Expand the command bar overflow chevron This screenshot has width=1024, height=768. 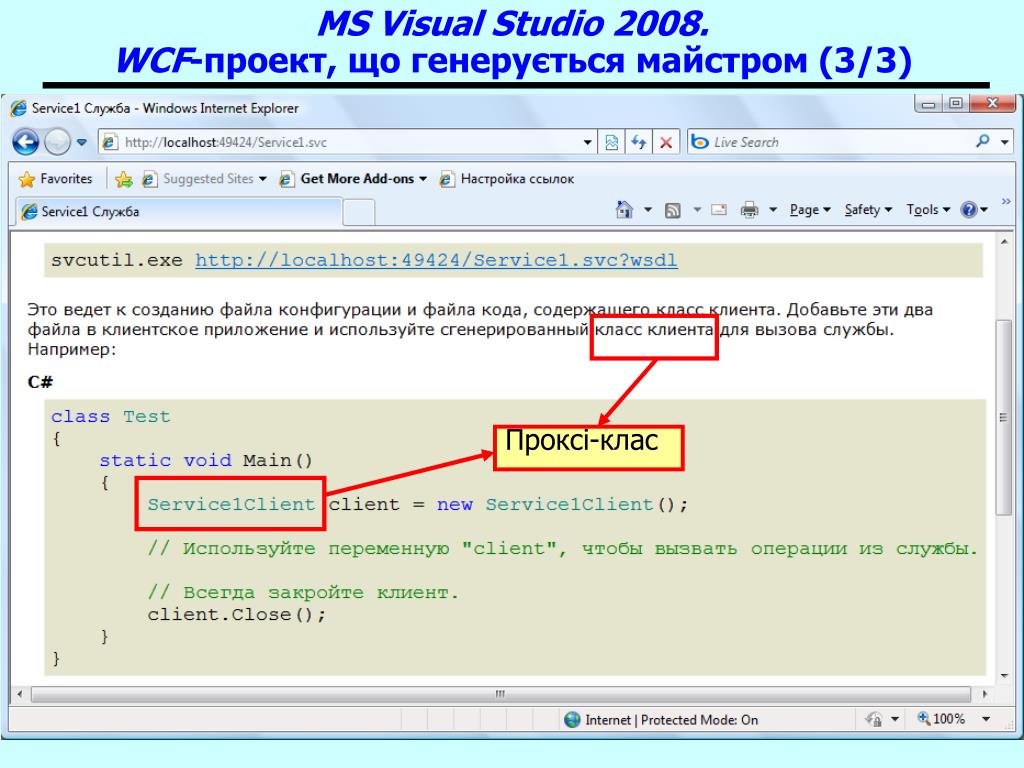click(x=1006, y=202)
